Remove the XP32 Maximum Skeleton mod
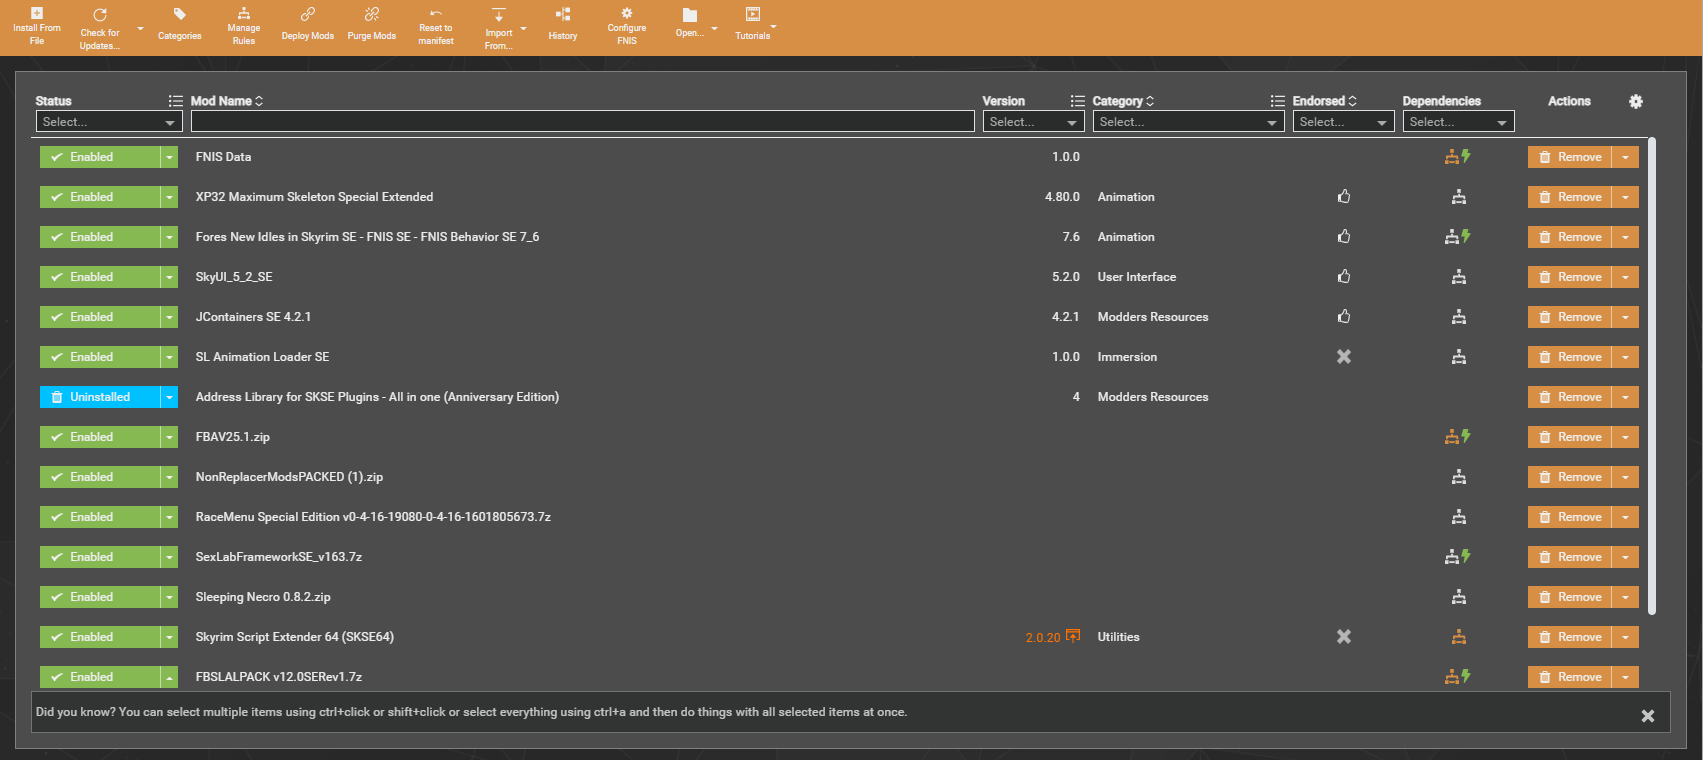The height and width of the screenshot is (760, 1703). 1570,197
